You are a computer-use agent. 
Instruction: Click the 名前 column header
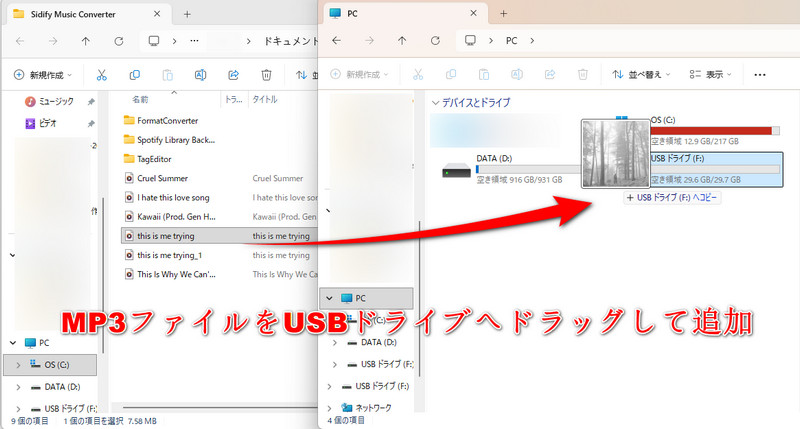click(x=140, y=99)
